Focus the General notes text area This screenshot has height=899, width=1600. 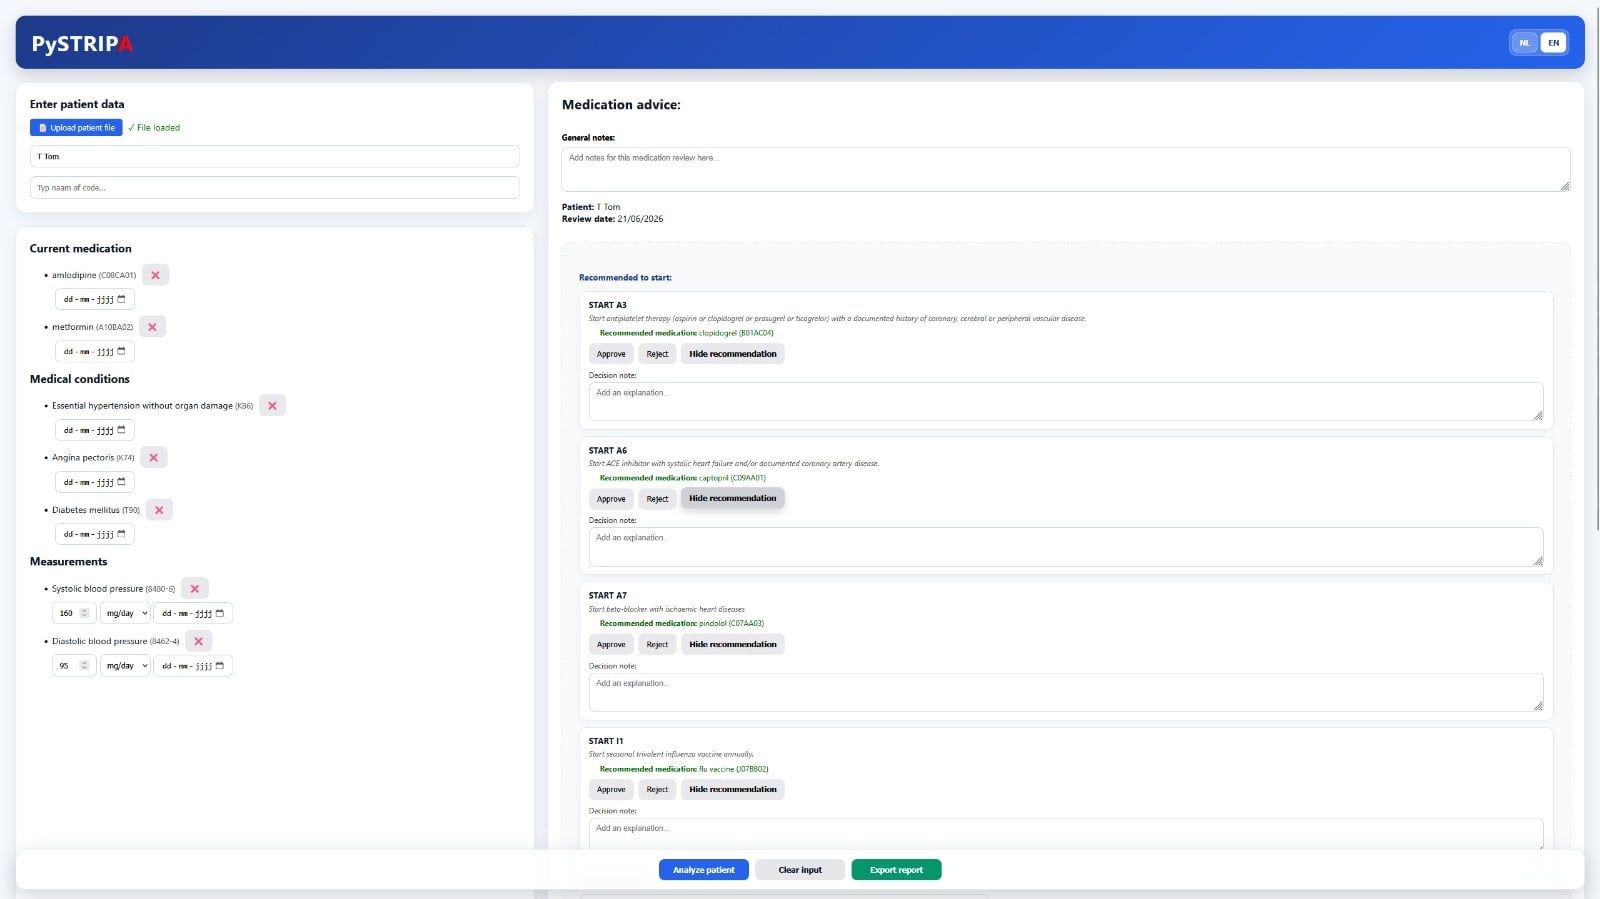point(1066,169)
